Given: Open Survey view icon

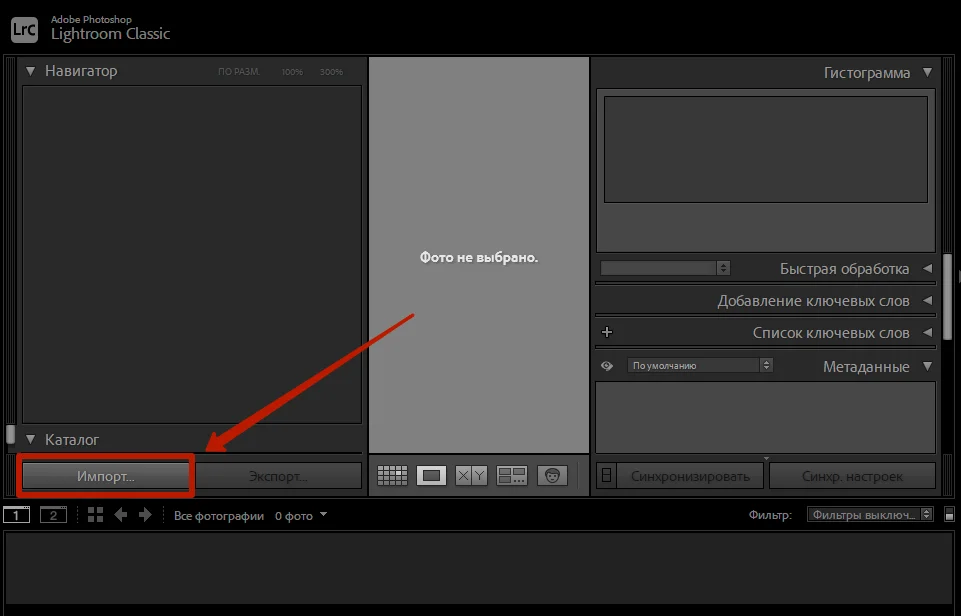Looking at the screenshot, I should (512, 476).
